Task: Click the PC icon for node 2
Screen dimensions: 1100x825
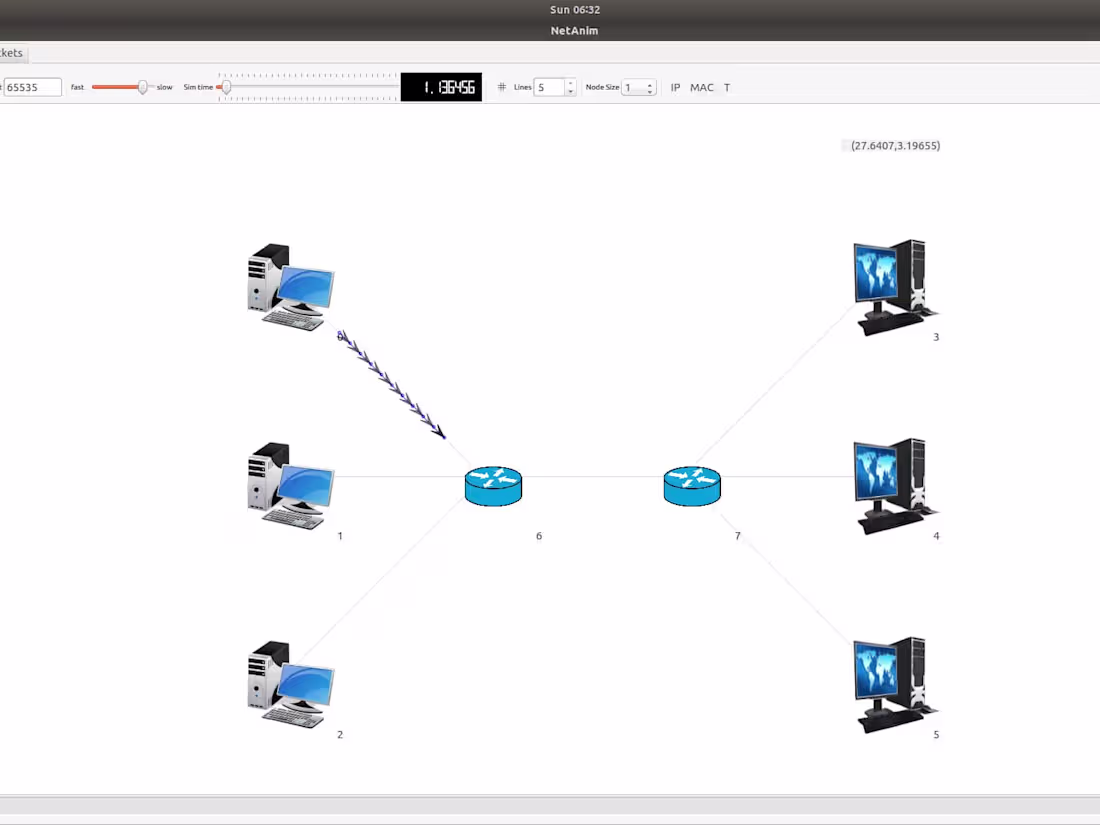Action: (x=290, y=685)
